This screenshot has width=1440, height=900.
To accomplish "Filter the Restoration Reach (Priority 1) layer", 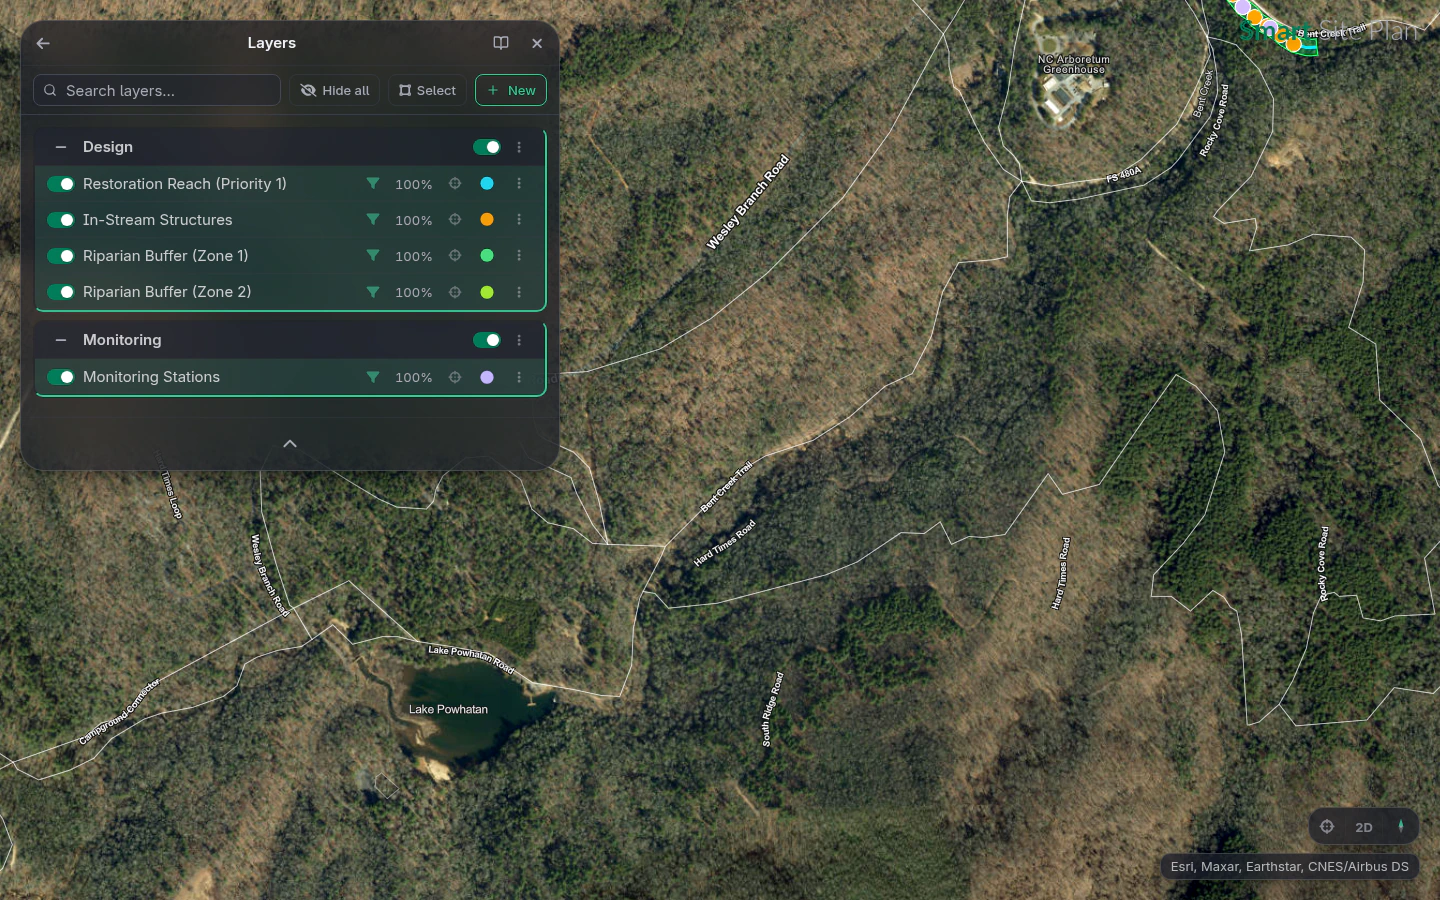I will coord(373,184).
